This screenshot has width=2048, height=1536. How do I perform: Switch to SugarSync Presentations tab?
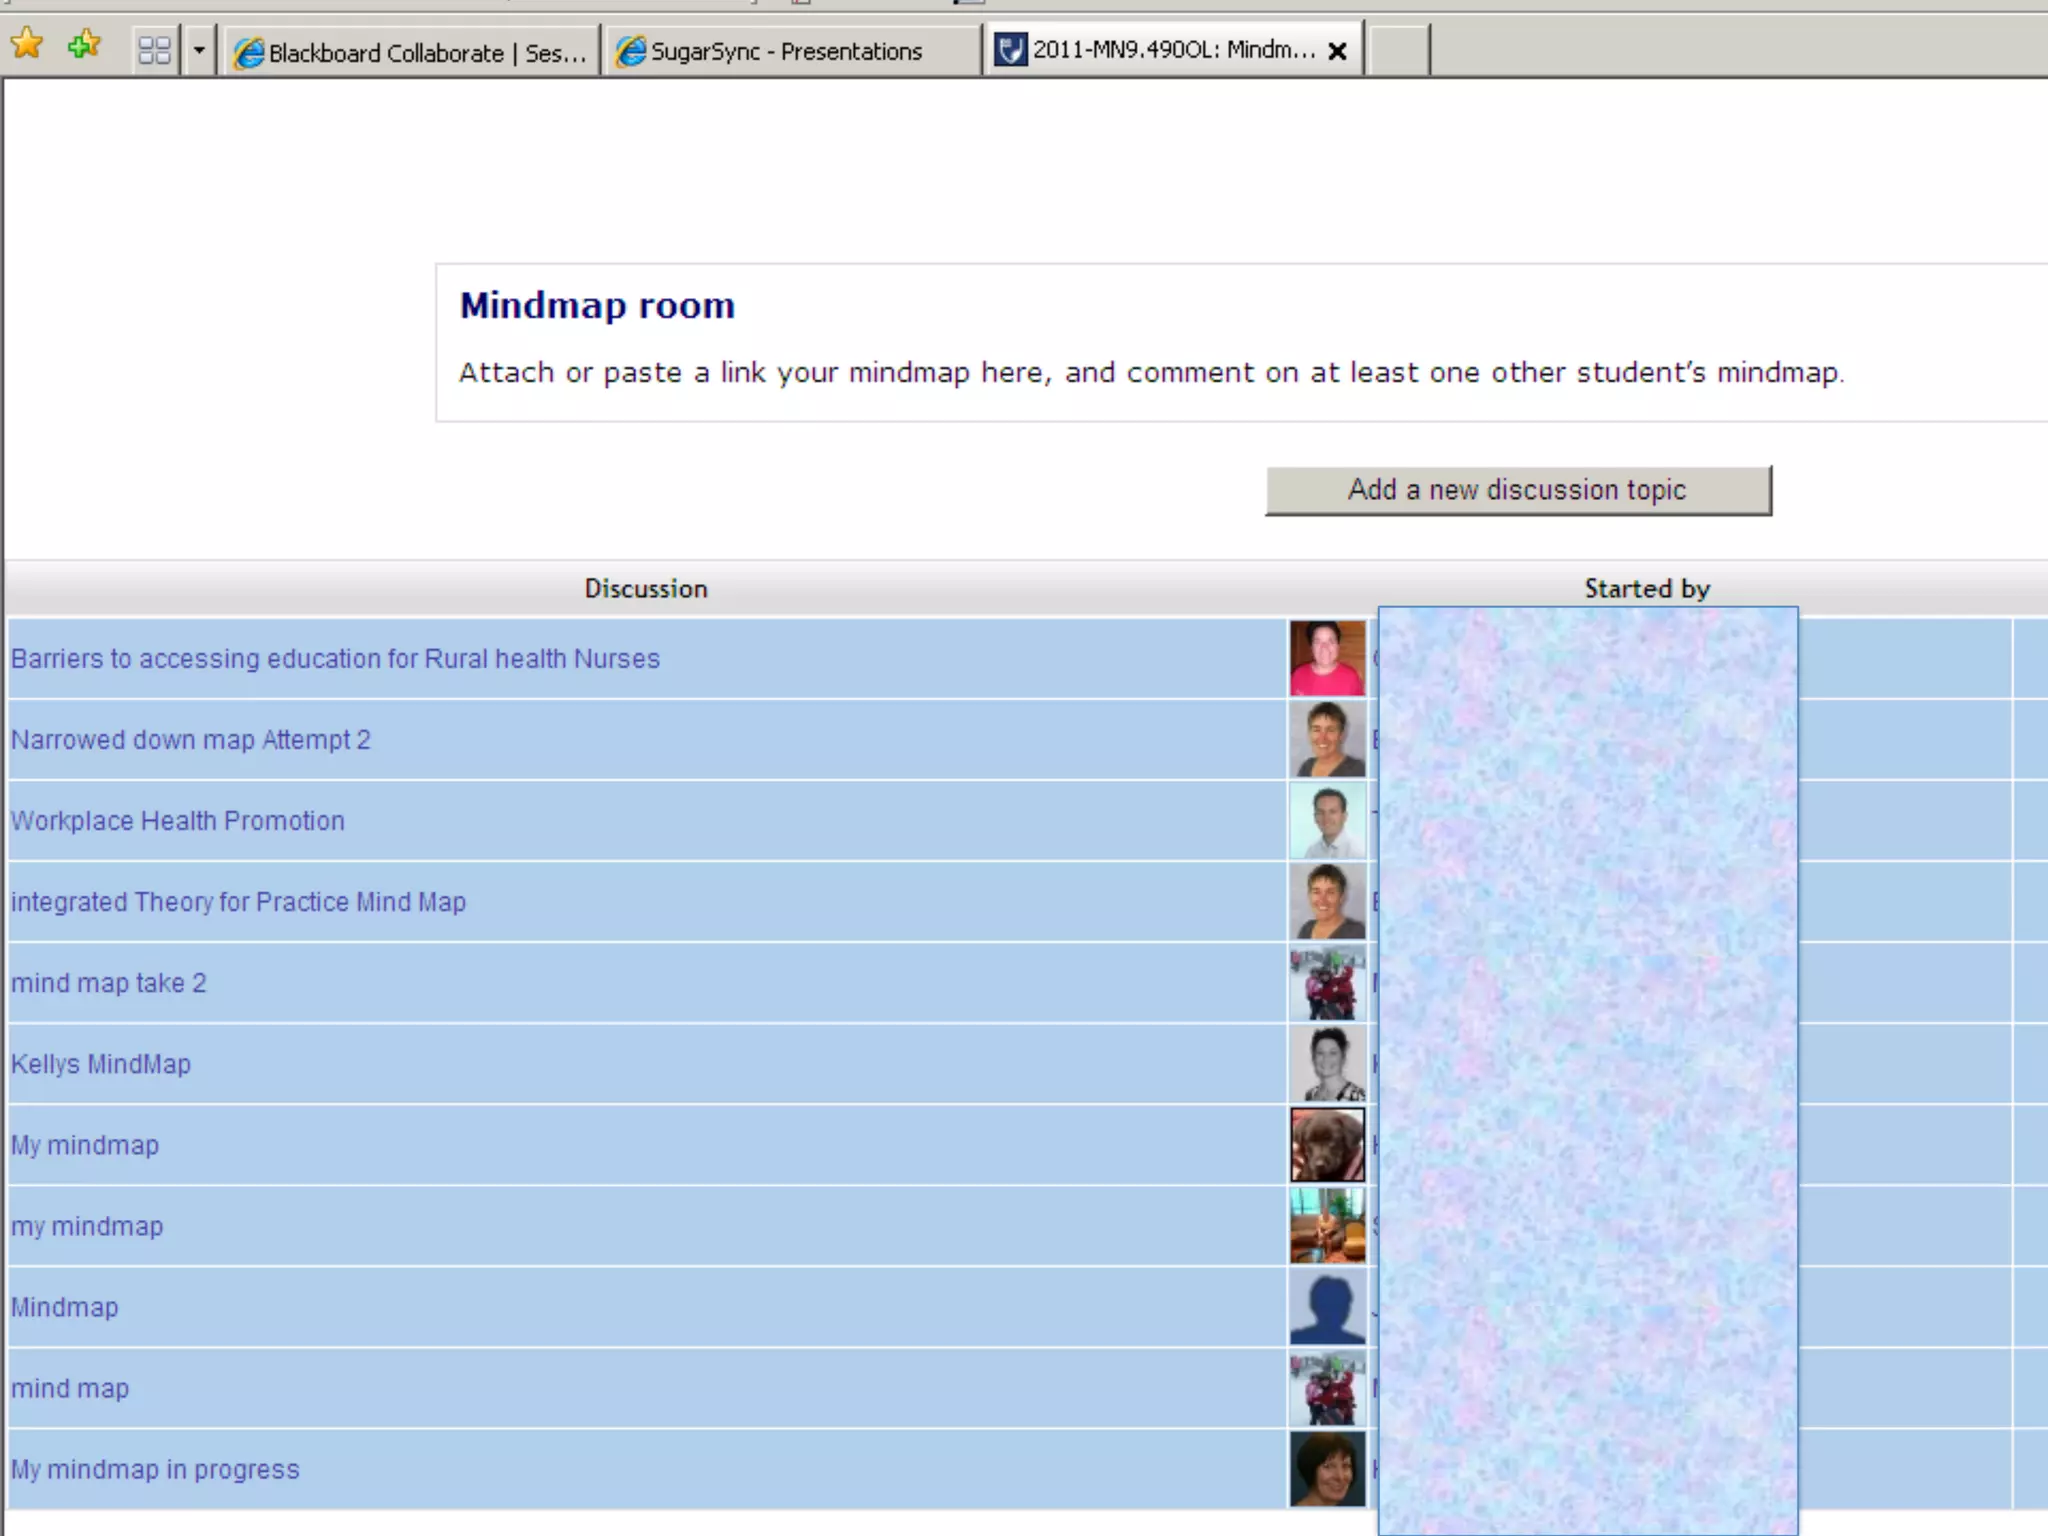(785, 51)
